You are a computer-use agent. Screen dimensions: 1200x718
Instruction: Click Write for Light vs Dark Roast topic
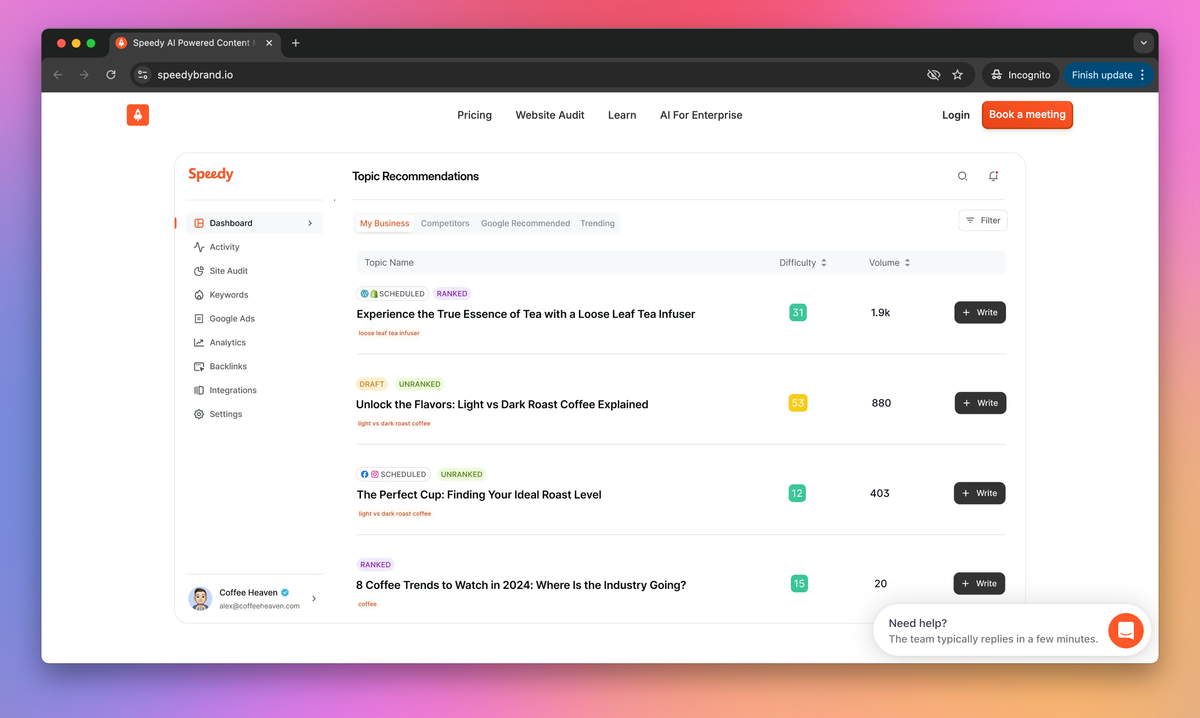[x=980, y=403]
